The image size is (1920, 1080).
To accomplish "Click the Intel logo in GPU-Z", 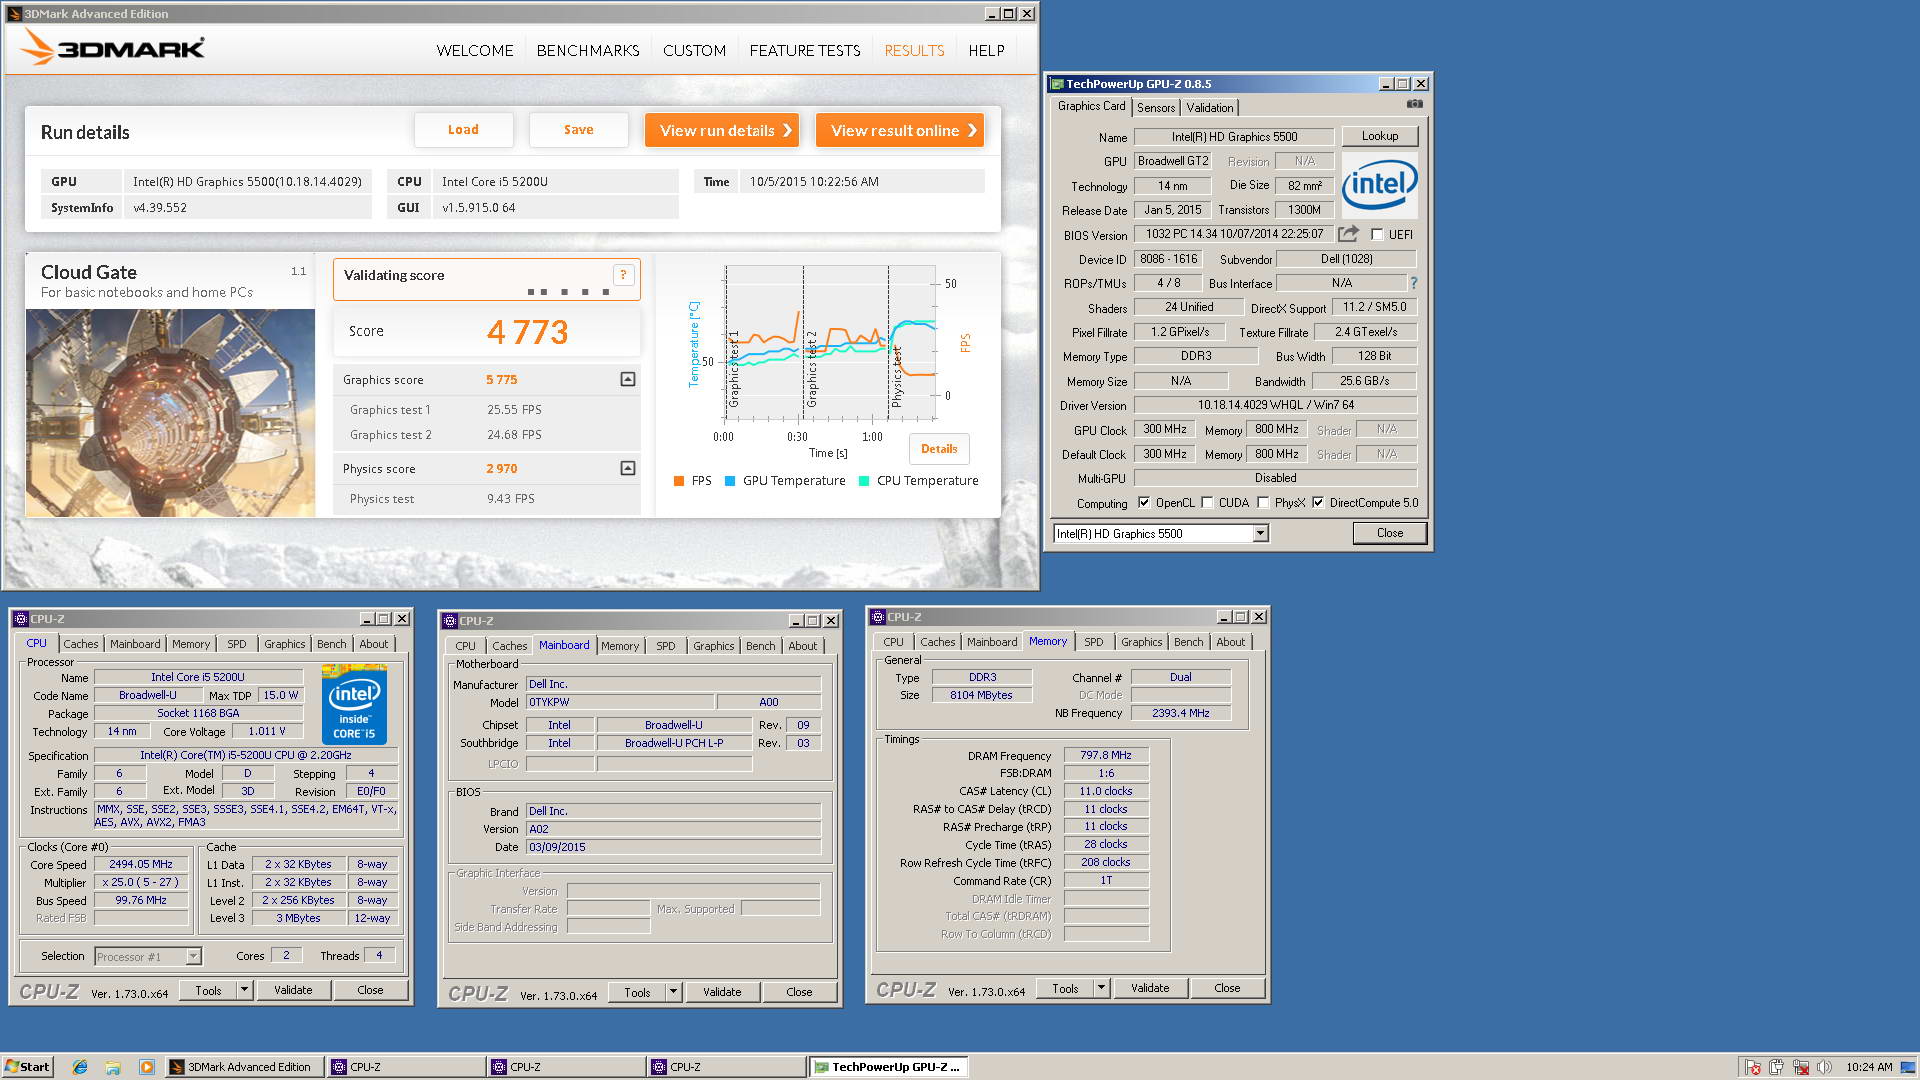I will click(1379, 185).
